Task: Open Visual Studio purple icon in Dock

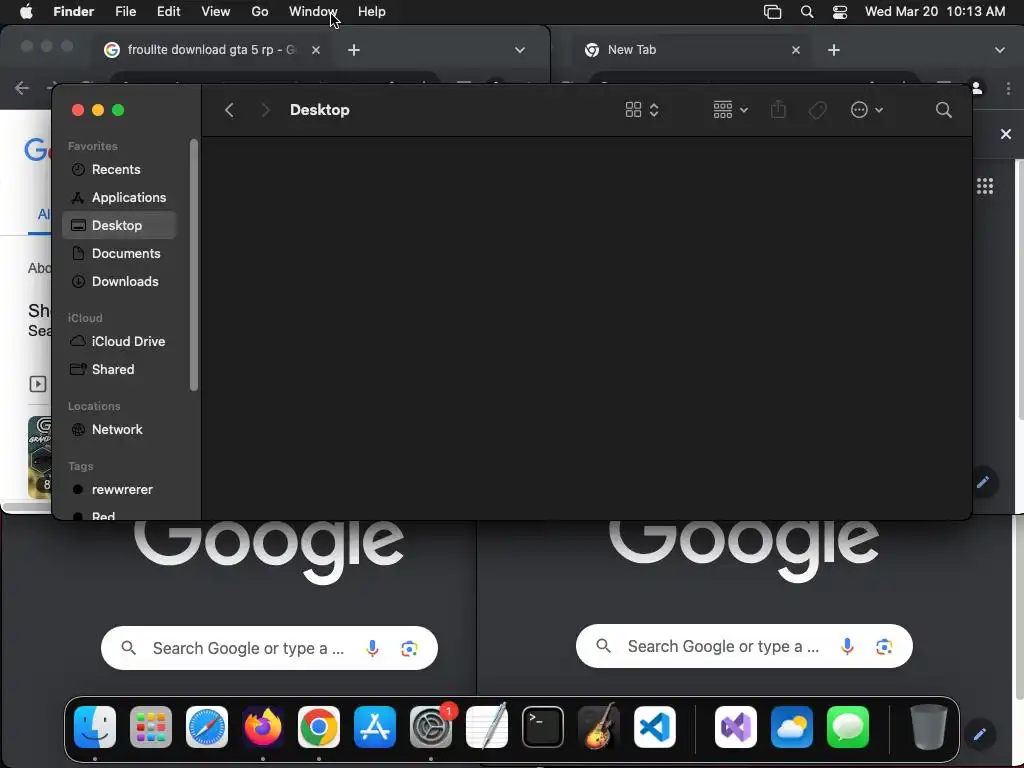Action: [736, 727]
